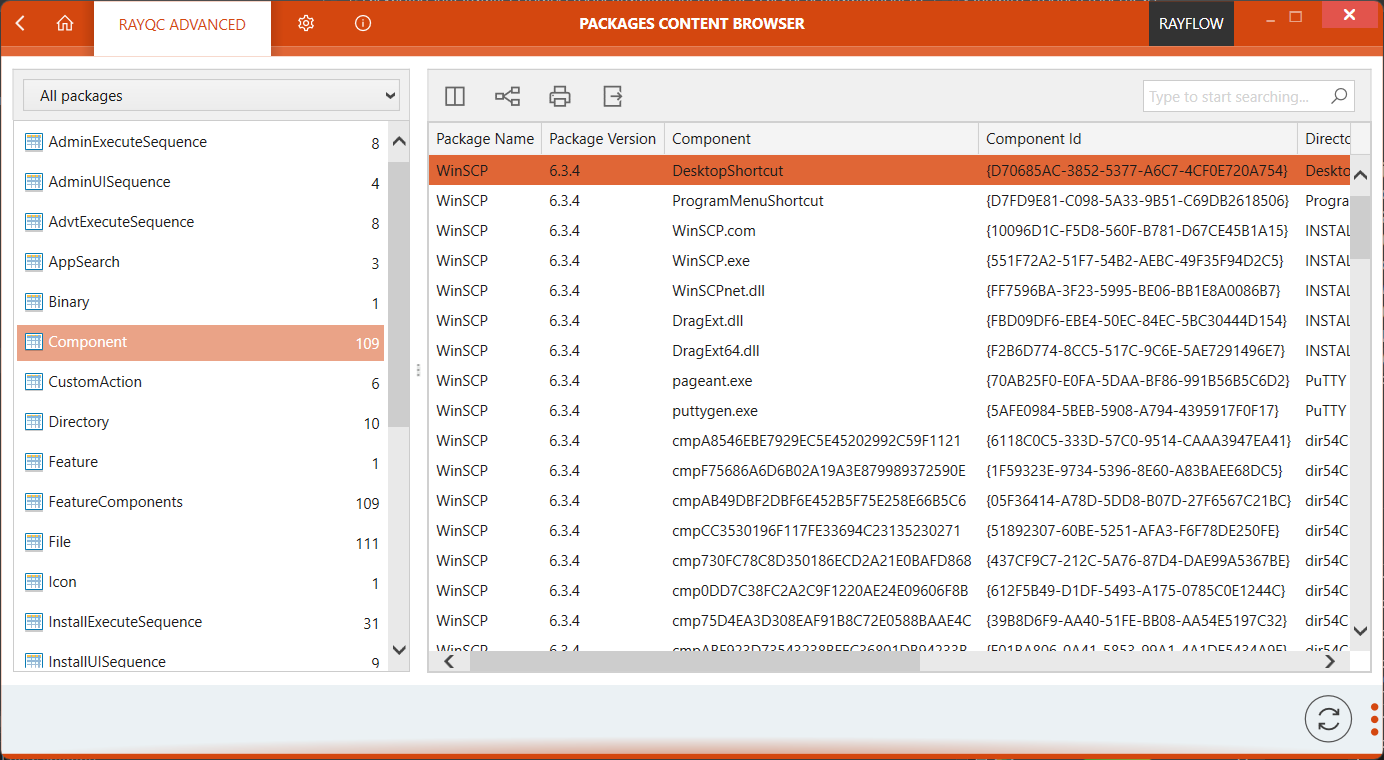This screenshot has width=1384, height=760.
Task: Click Component Id {10096D1C-F5D8-560F-B781-D67CE45B1A15}
Action: 1137,231
